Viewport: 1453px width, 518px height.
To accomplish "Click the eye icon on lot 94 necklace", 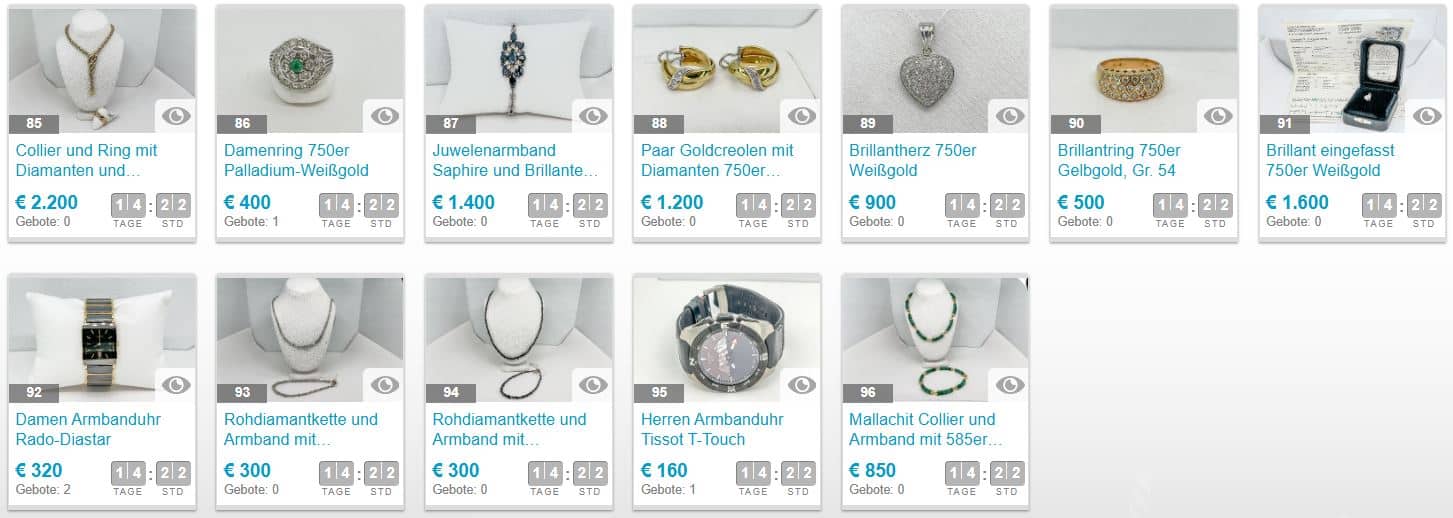I will 593,385.
